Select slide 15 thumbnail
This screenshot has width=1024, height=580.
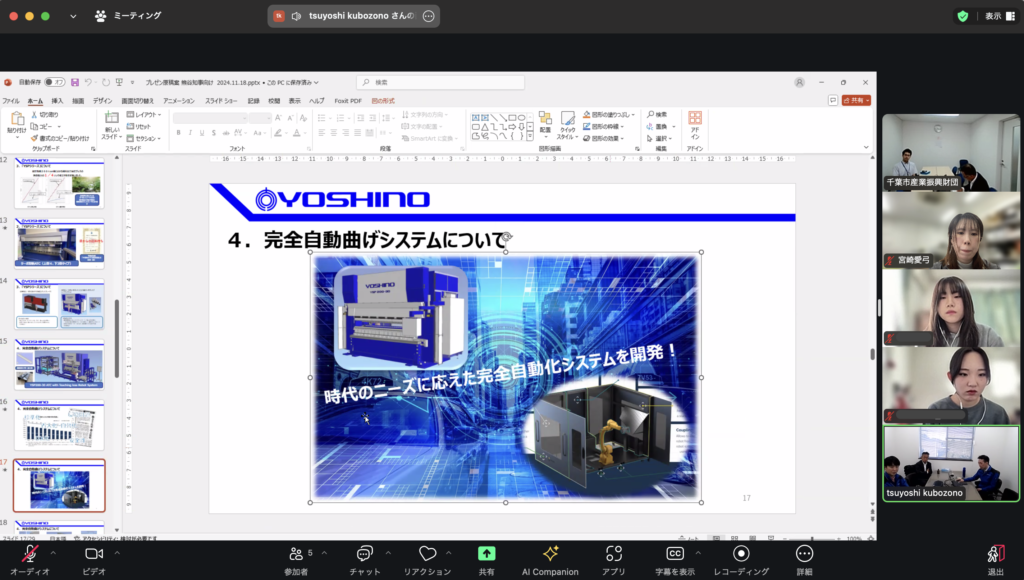[59, 364]
